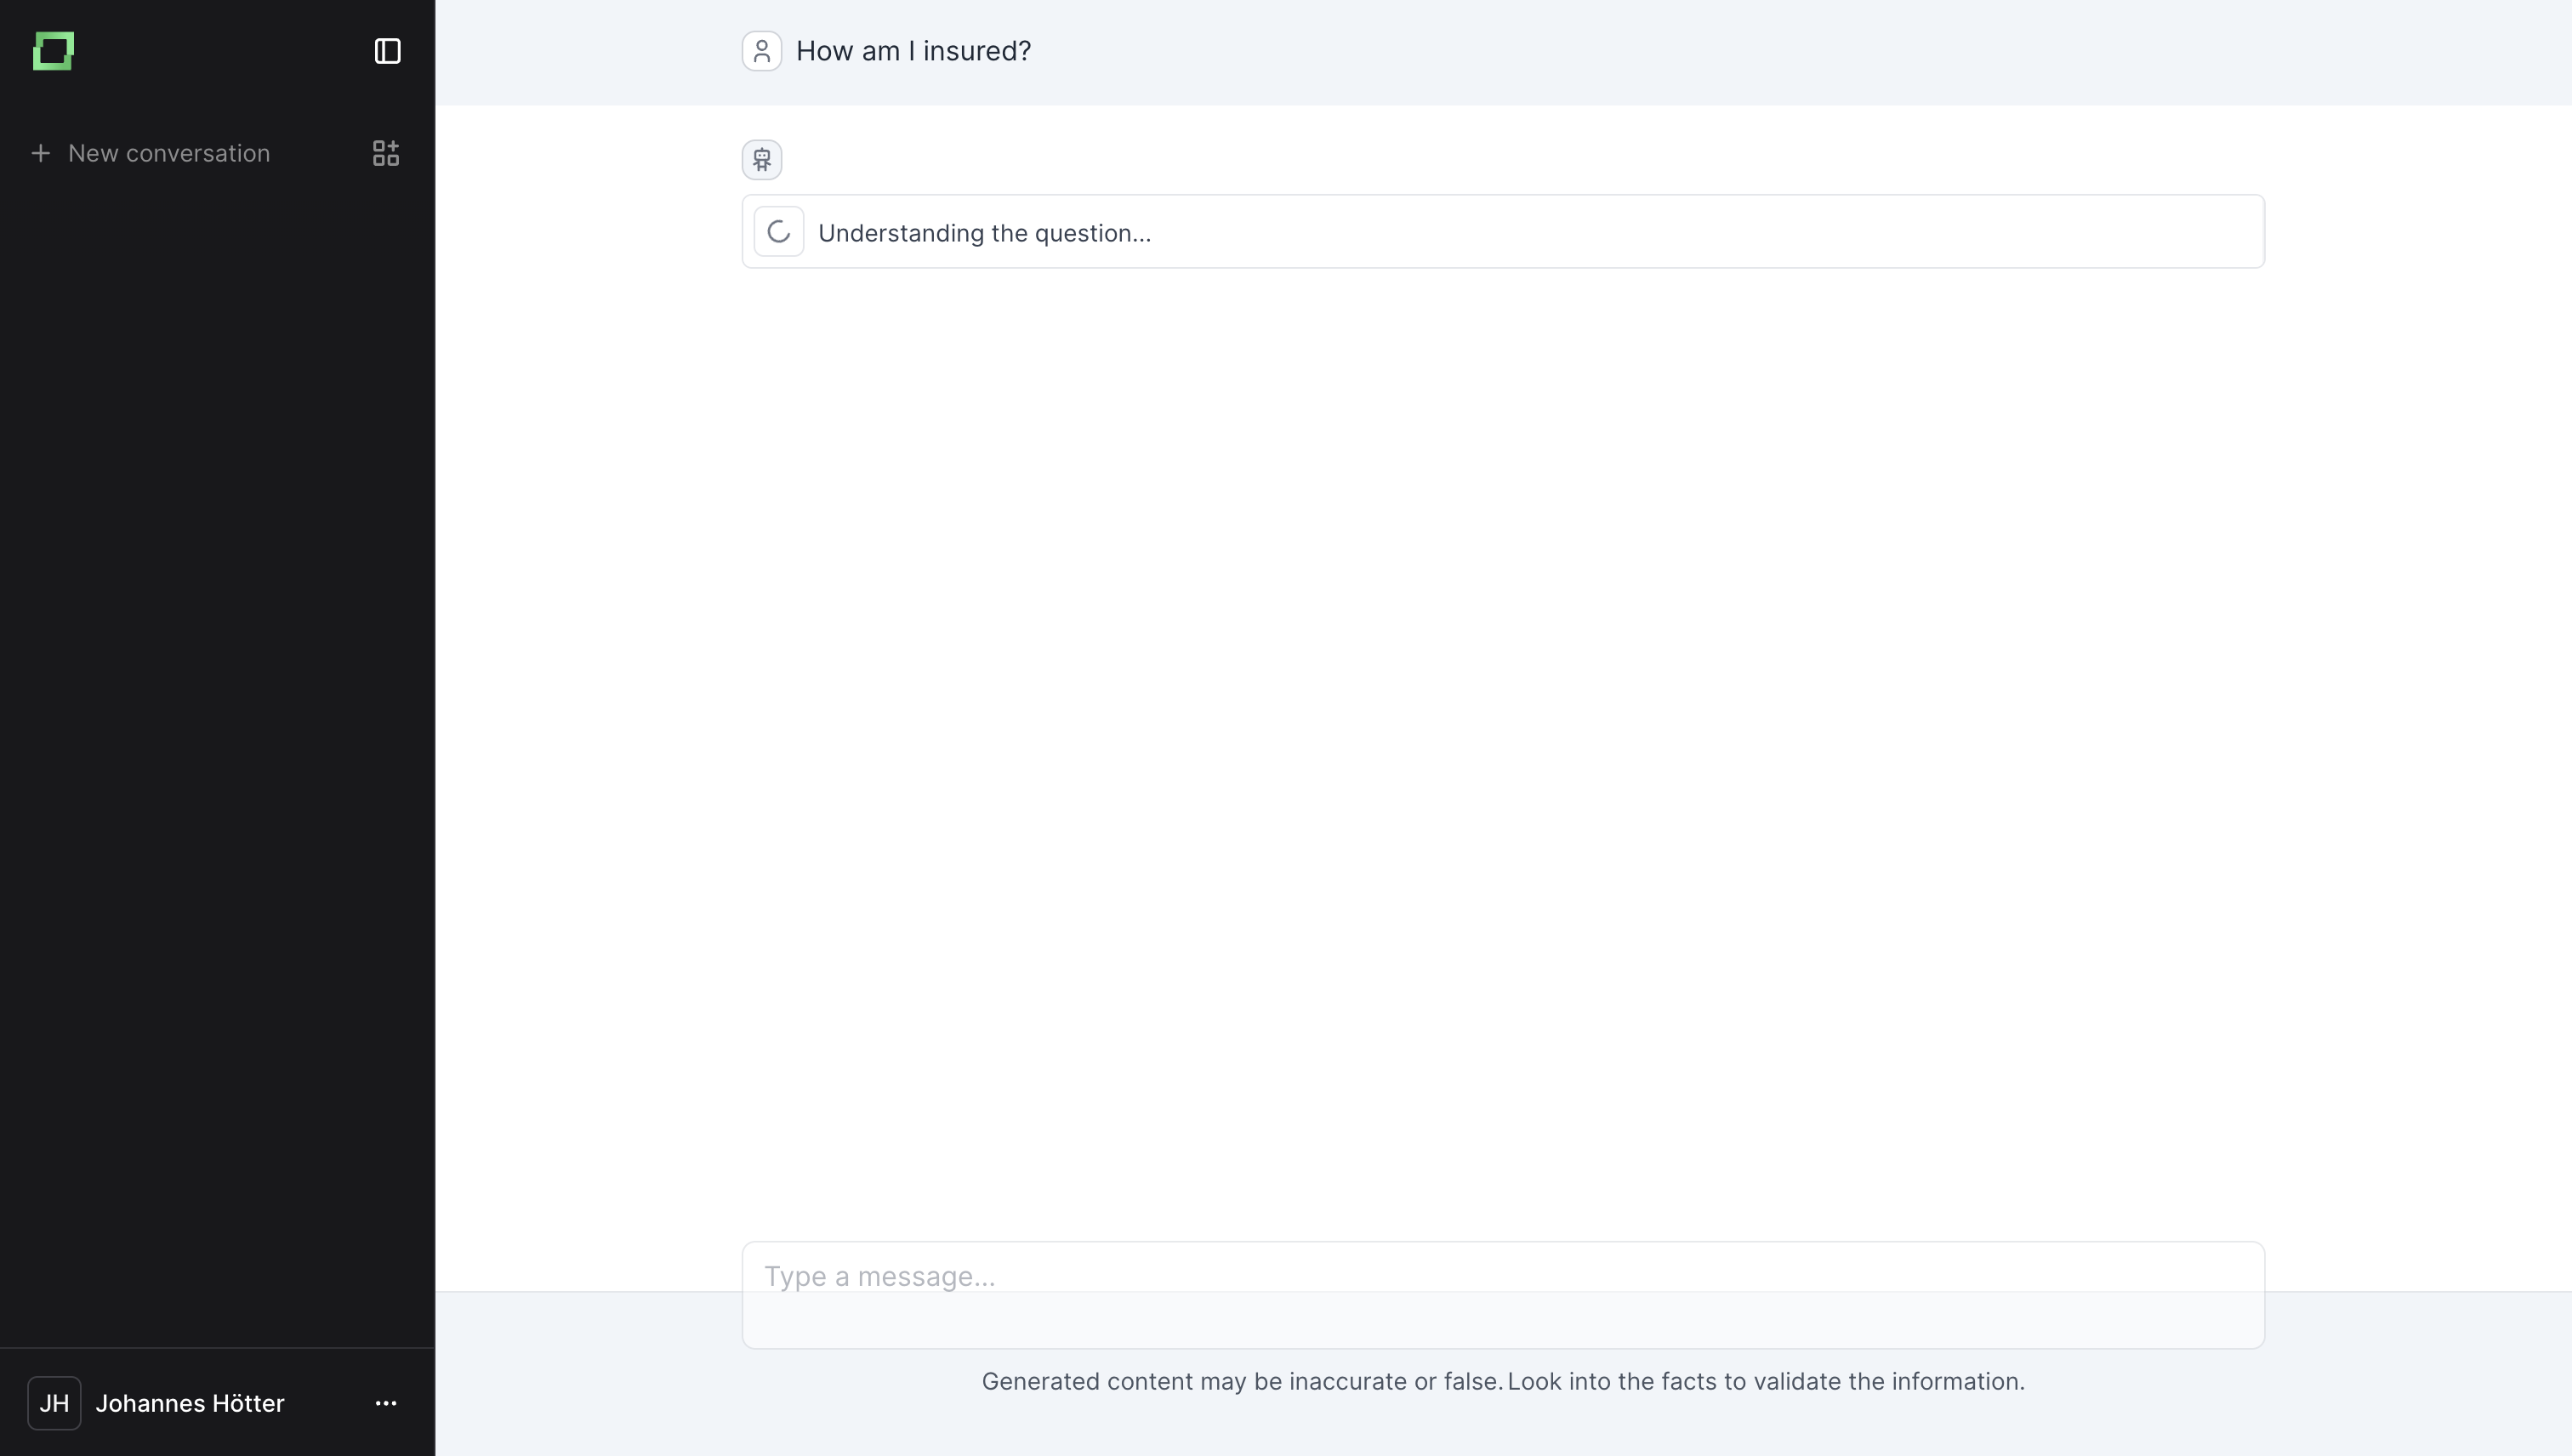Click the "New conversation" text label

[169, 153]
